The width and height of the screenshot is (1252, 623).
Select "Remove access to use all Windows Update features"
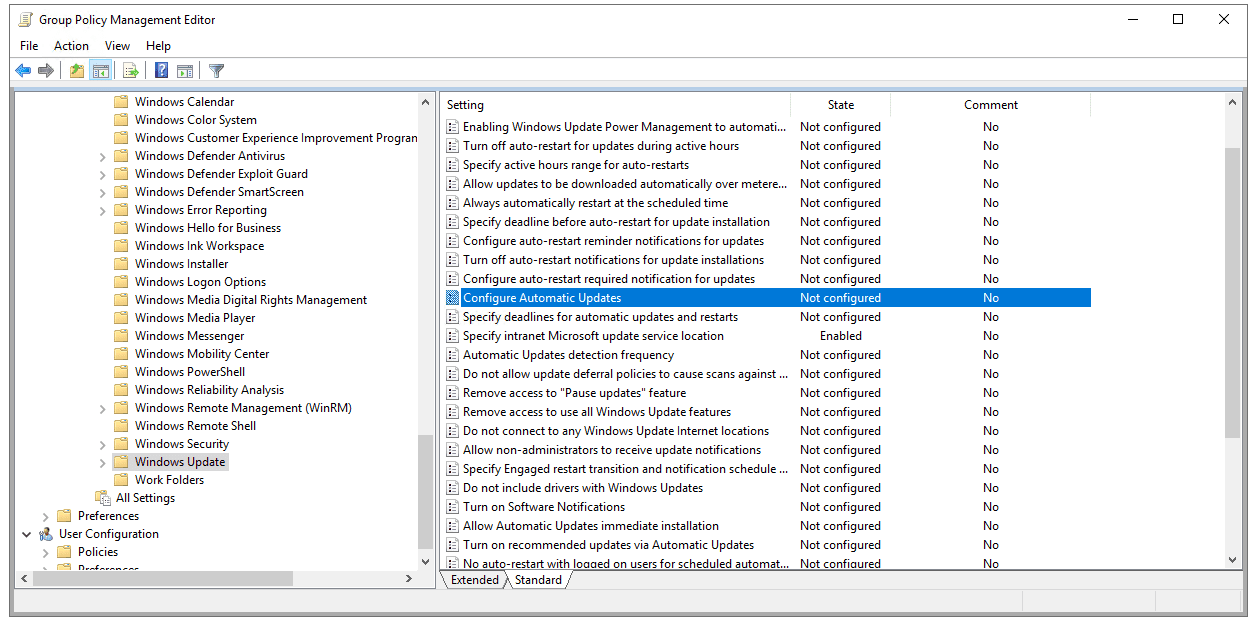(597, 412)
